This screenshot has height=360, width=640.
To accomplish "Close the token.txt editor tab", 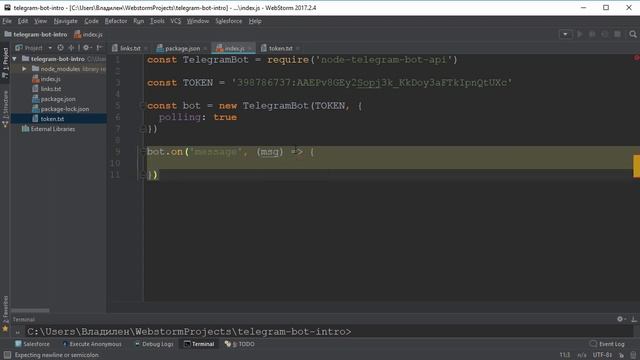I will coord(298,49).
